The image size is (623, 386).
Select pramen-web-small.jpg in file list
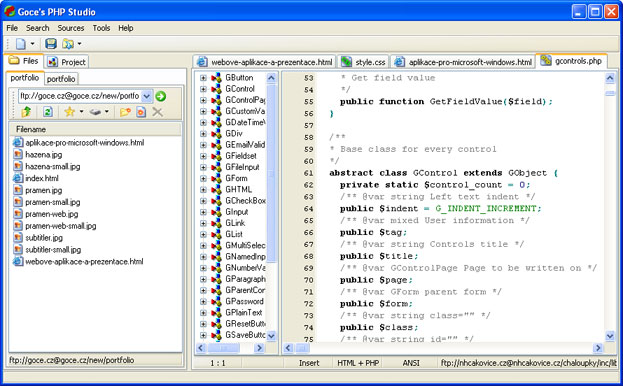pos(61,226)
